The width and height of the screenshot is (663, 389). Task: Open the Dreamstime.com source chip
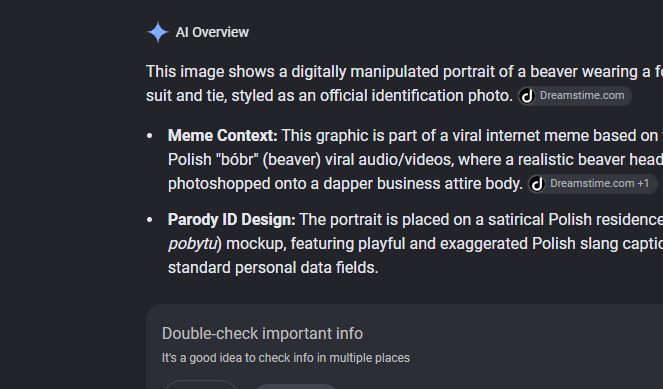[x=575, y=96]
